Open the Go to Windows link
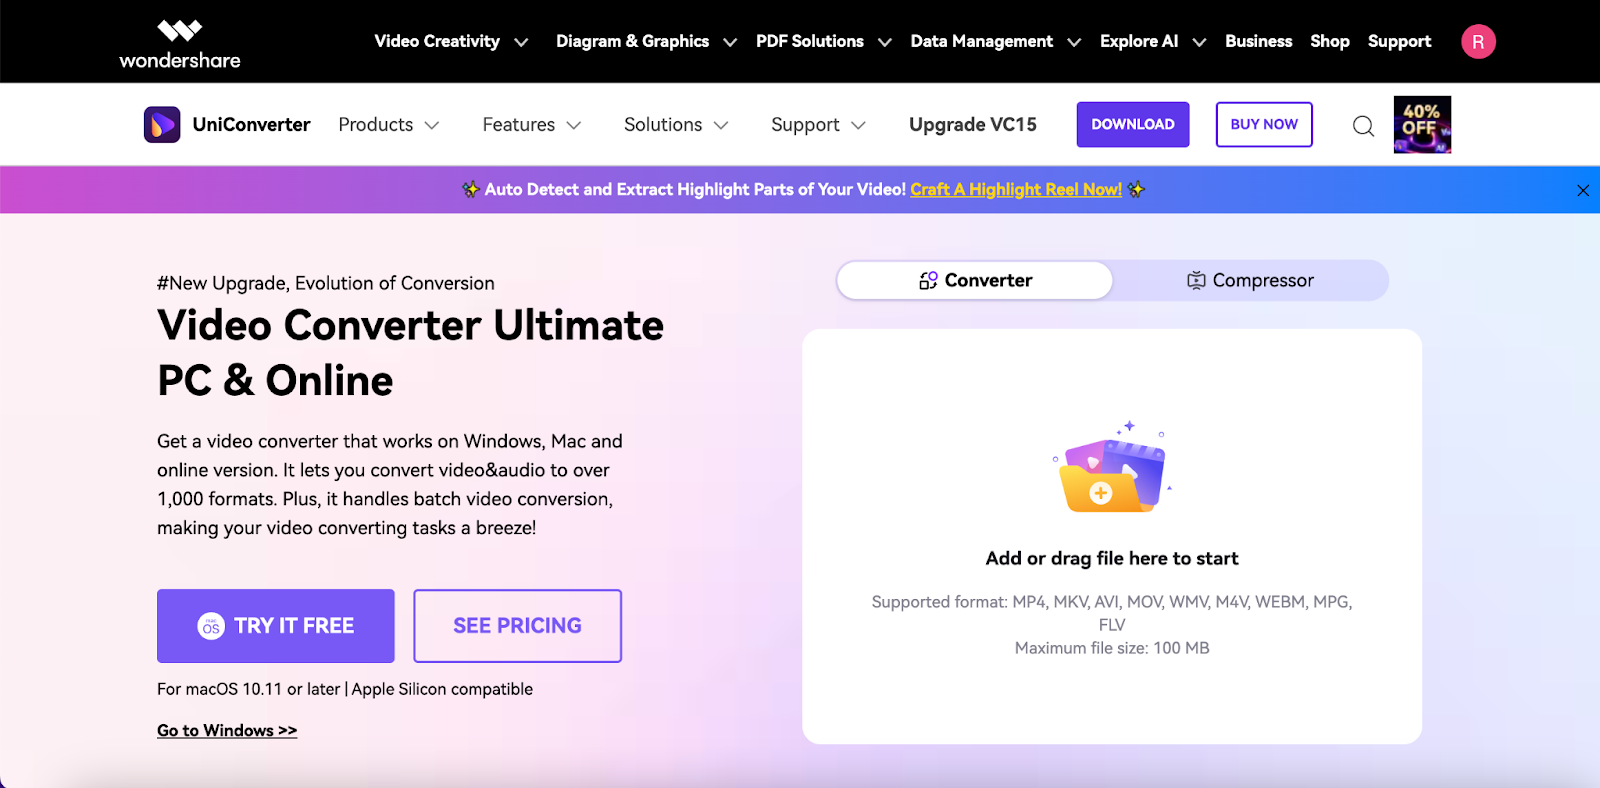 227,731
